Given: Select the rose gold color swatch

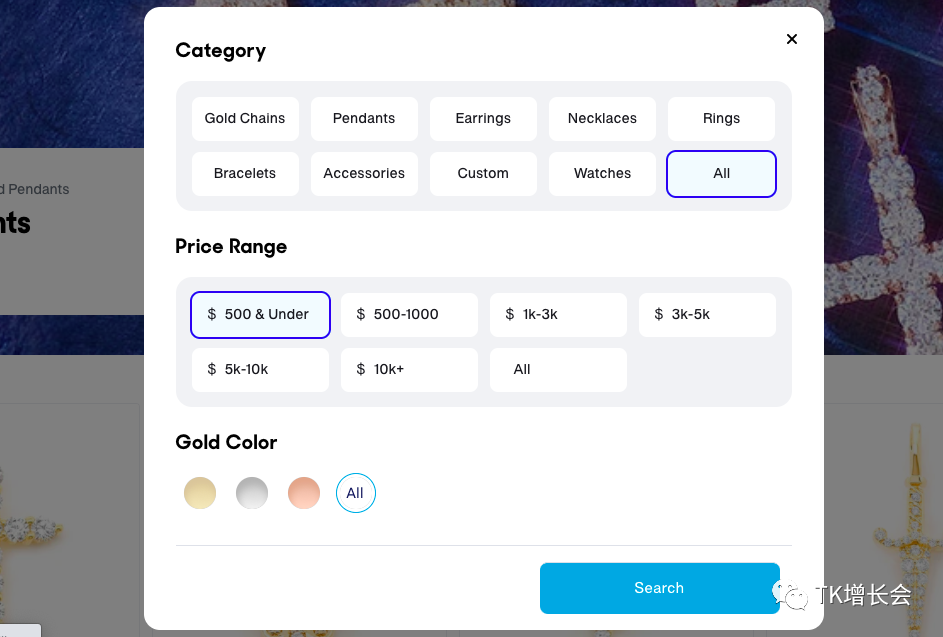Looking at the screenshot, I should (x=304, y=493).
